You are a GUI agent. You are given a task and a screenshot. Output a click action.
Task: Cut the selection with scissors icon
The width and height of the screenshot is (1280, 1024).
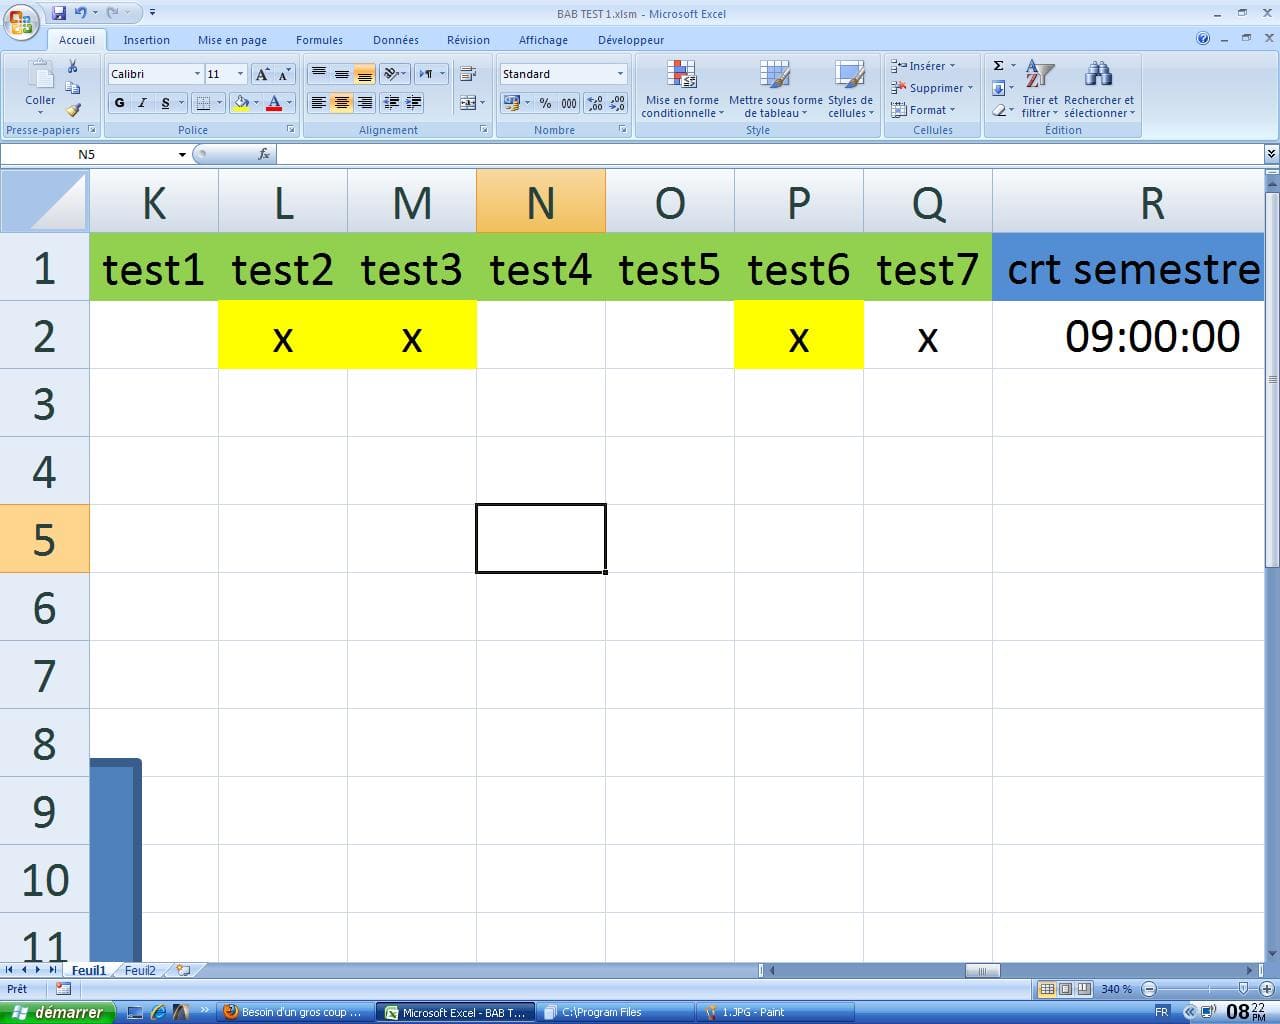coord(72,66)
